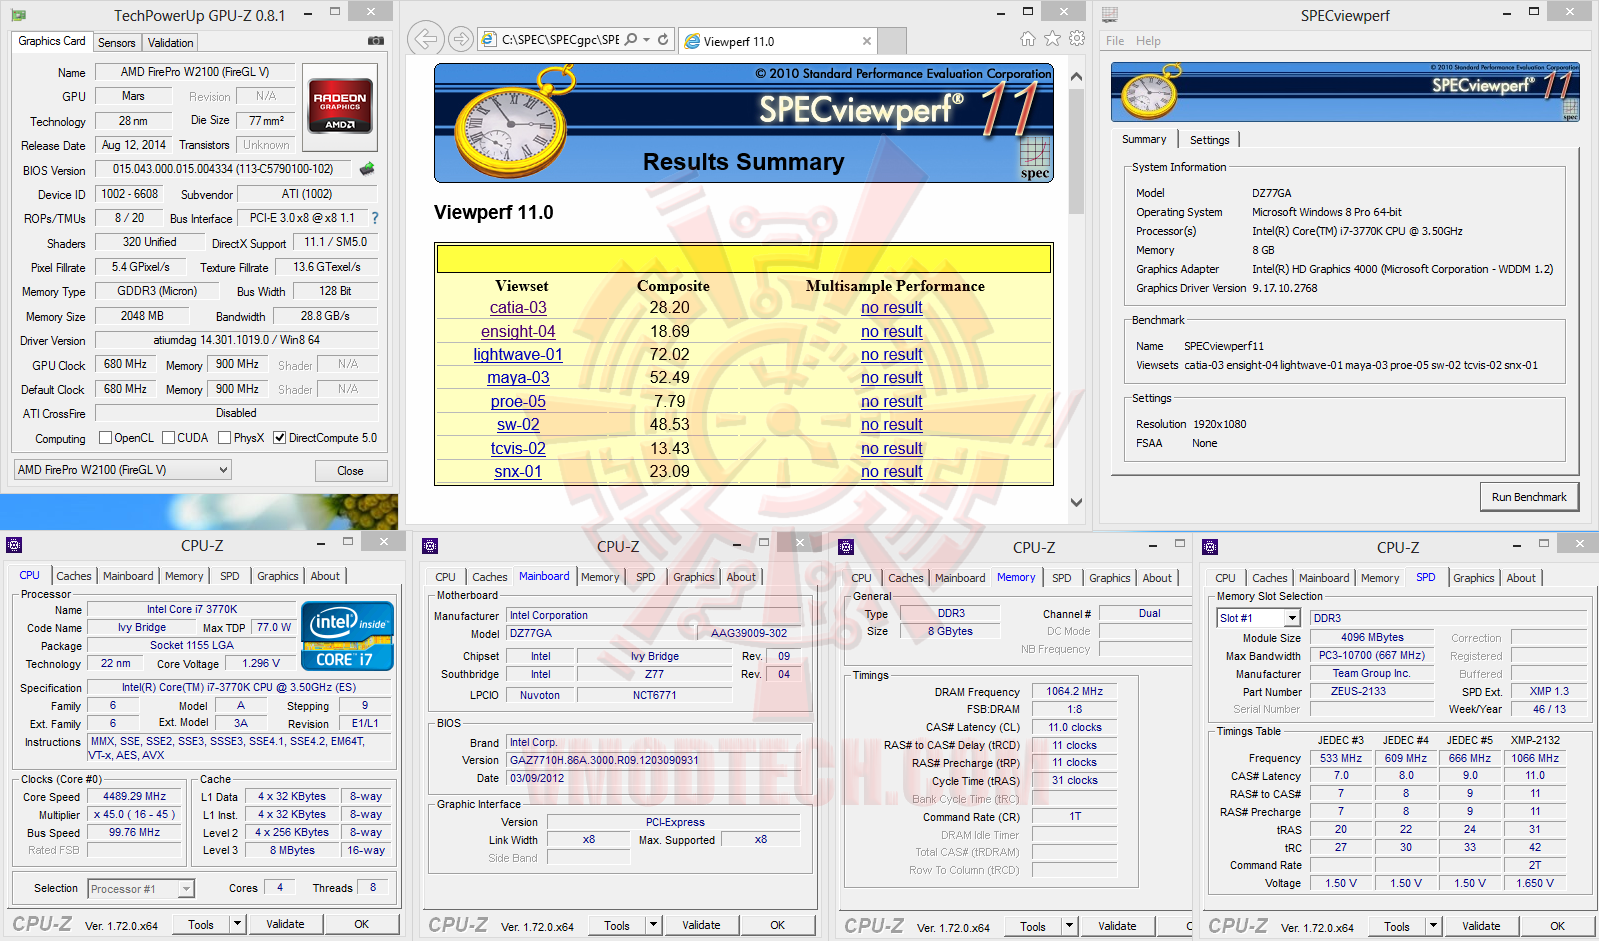
Task: Expand Tools arrow in CPU-Z SPD window
Action: 1434,926
